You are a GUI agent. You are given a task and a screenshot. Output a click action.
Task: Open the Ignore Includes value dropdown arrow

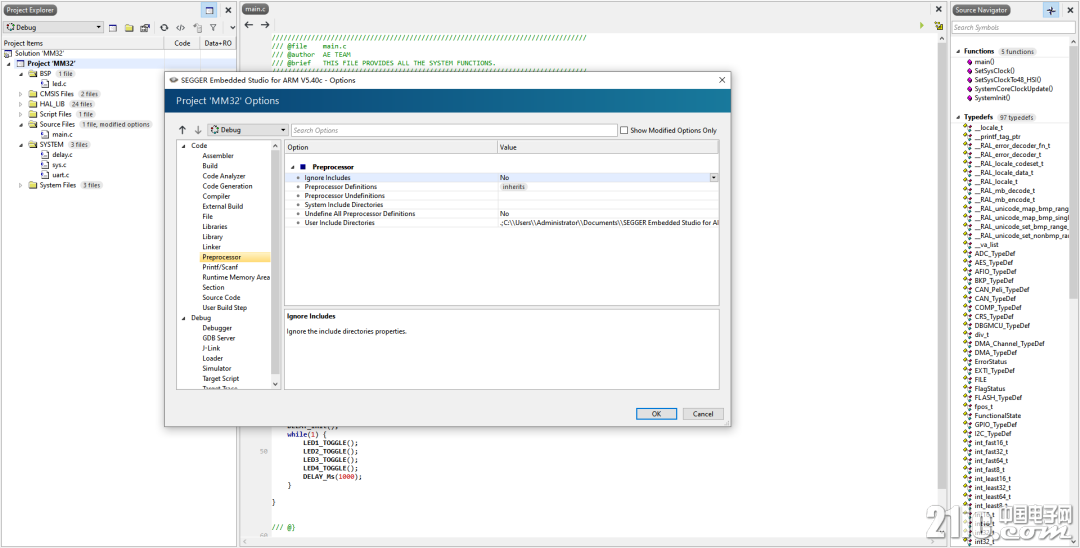pos(714,178)
